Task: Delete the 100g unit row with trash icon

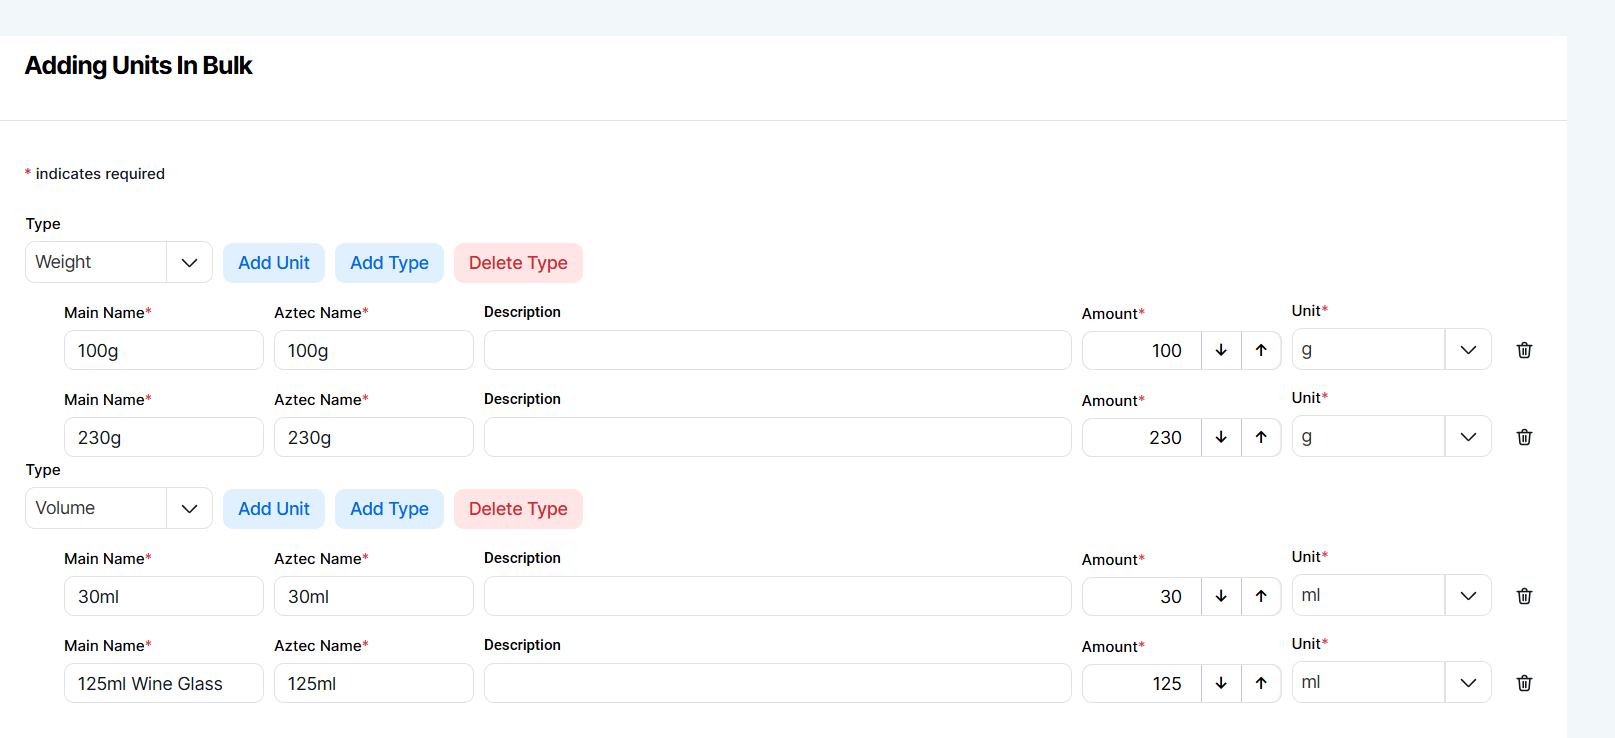Action: pyautogui.click(x=1524, y=350)
